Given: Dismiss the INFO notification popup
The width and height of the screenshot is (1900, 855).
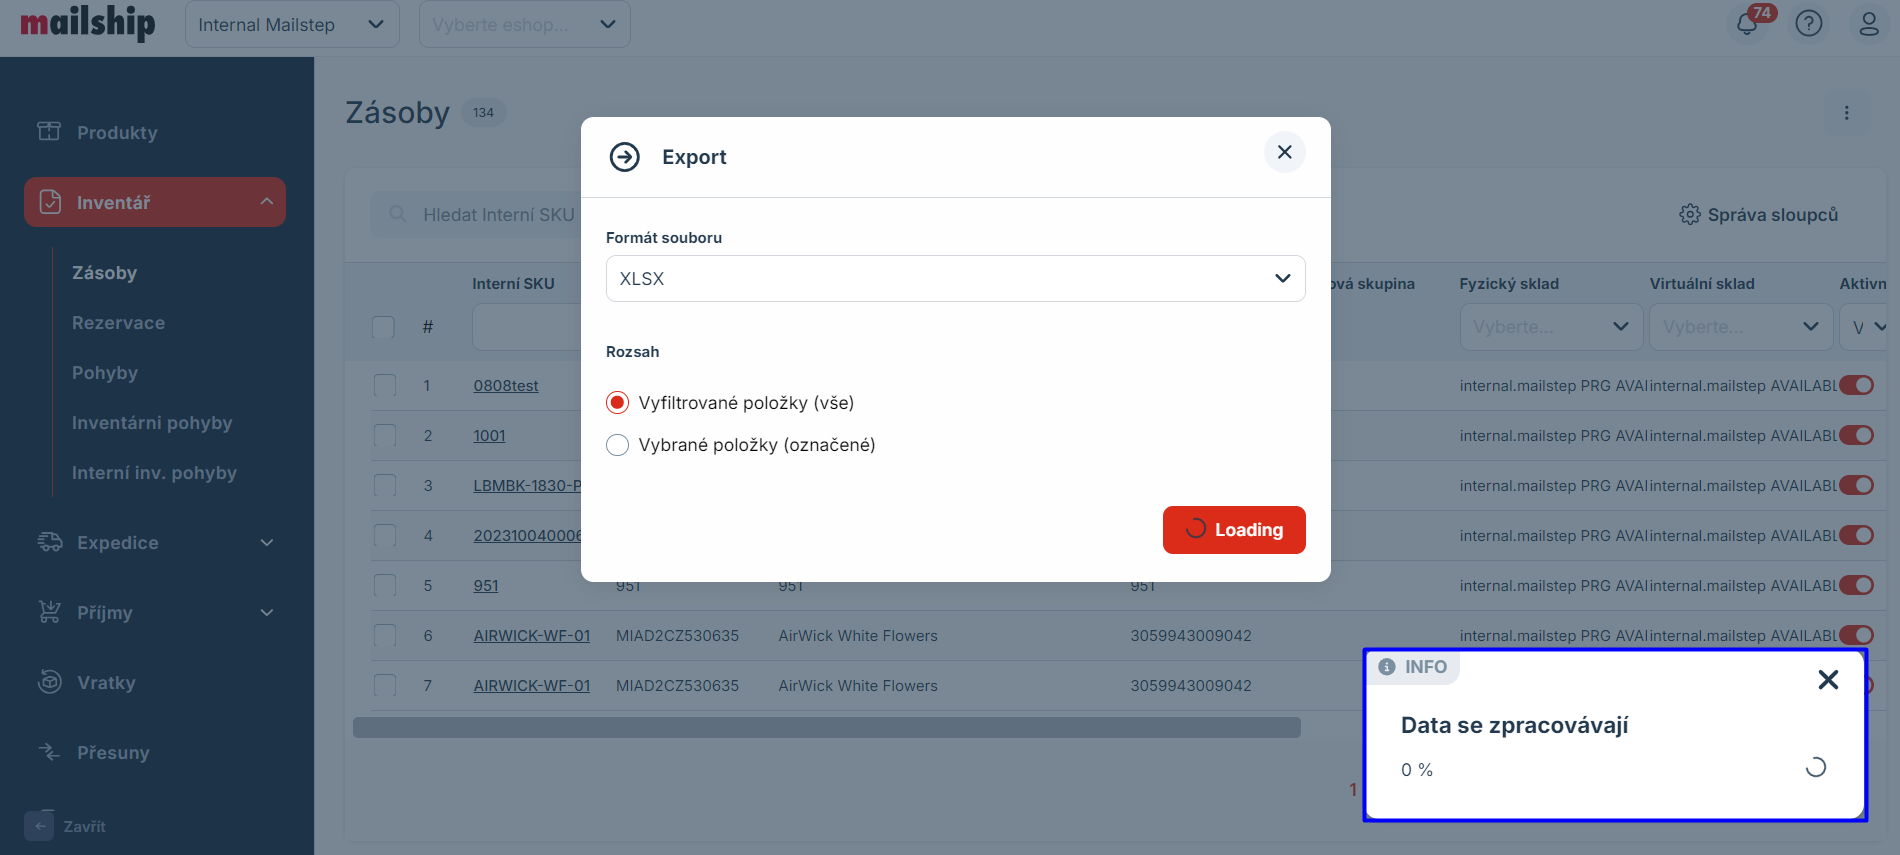Looking at the screenshot, I should [1827, 680].
